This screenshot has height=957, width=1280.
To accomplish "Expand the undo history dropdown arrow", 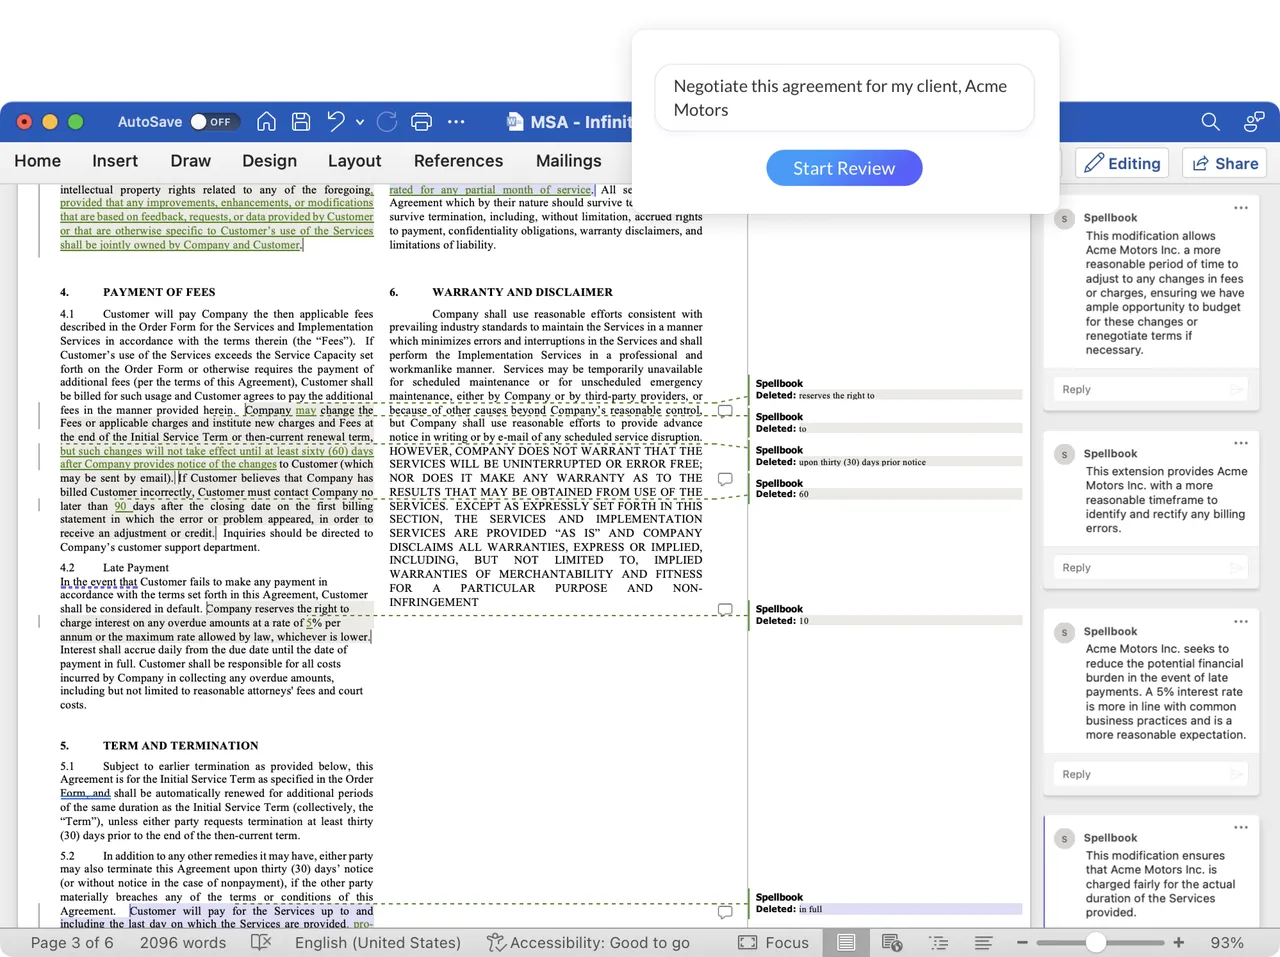I will click(x=360, y=122).
